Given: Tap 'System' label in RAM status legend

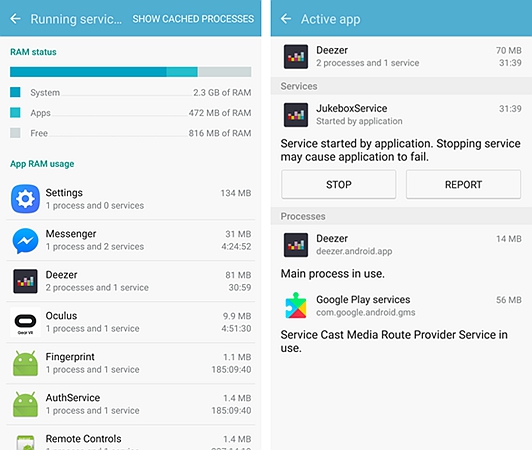Looking at the screenshot, I should 45,92.
